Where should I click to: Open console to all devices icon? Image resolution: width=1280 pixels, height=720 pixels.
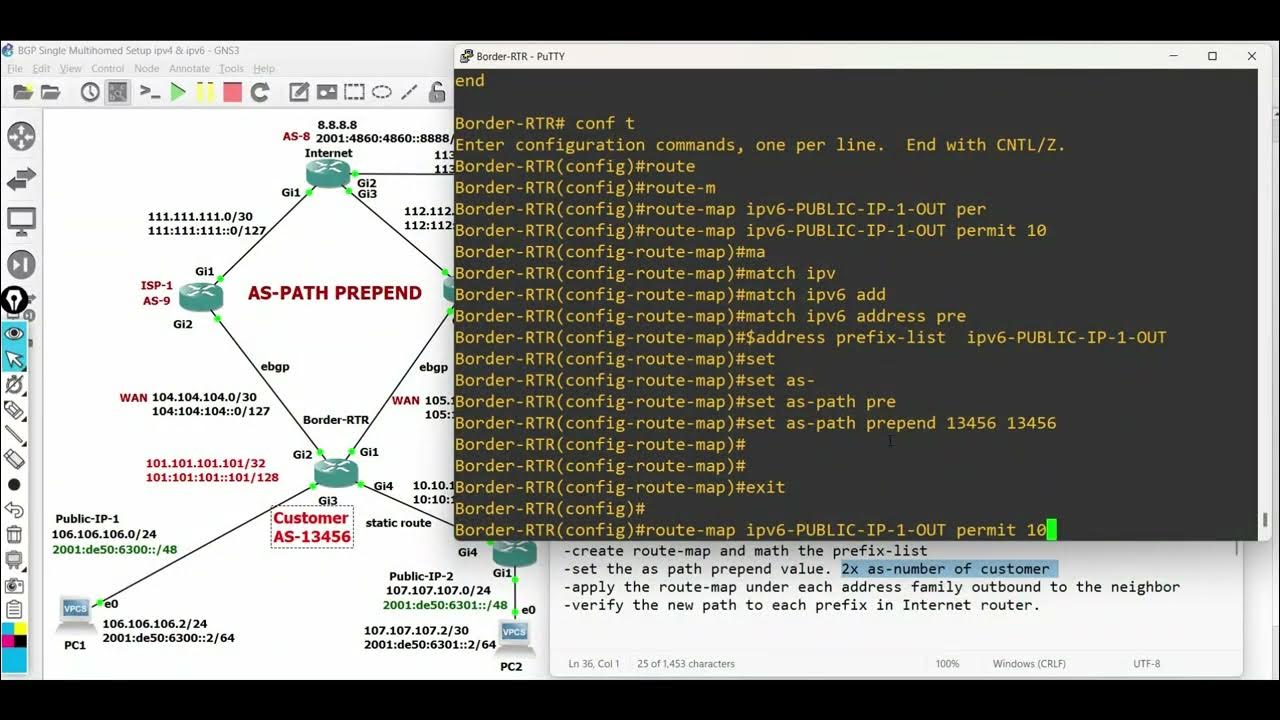[x=150, y=93]
